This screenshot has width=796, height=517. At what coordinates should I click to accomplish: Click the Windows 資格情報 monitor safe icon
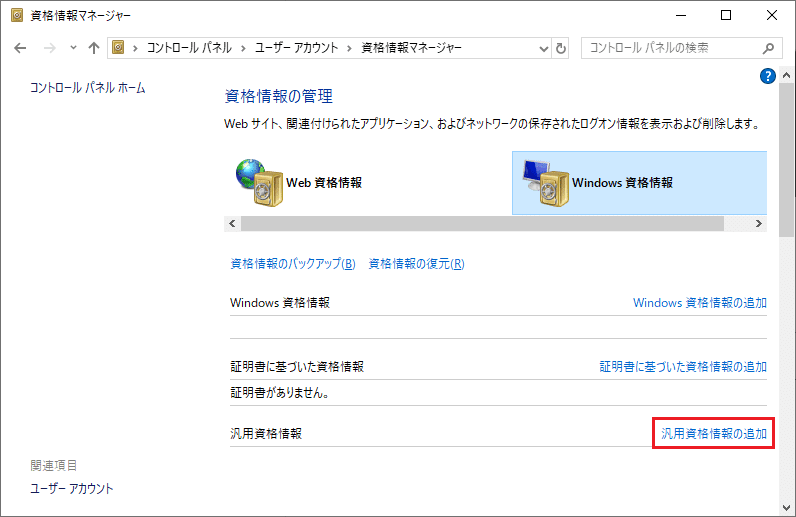pyautogui.click(x=546, y=183)
